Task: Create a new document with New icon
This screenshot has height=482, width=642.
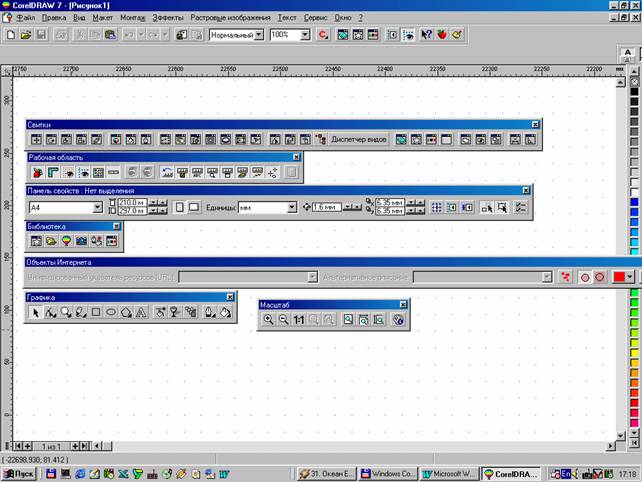Action: click(11, 35)
